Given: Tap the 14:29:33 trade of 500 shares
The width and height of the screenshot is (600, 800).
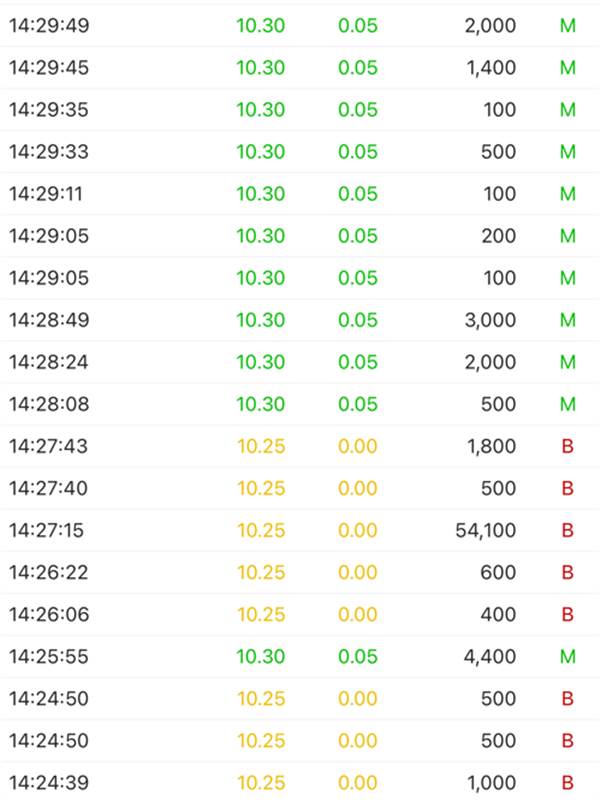Looking at the screenshot, I should 300,152.
